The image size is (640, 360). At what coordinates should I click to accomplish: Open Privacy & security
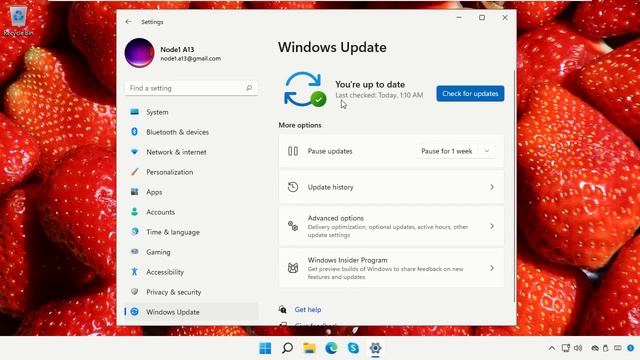point(191,292)
